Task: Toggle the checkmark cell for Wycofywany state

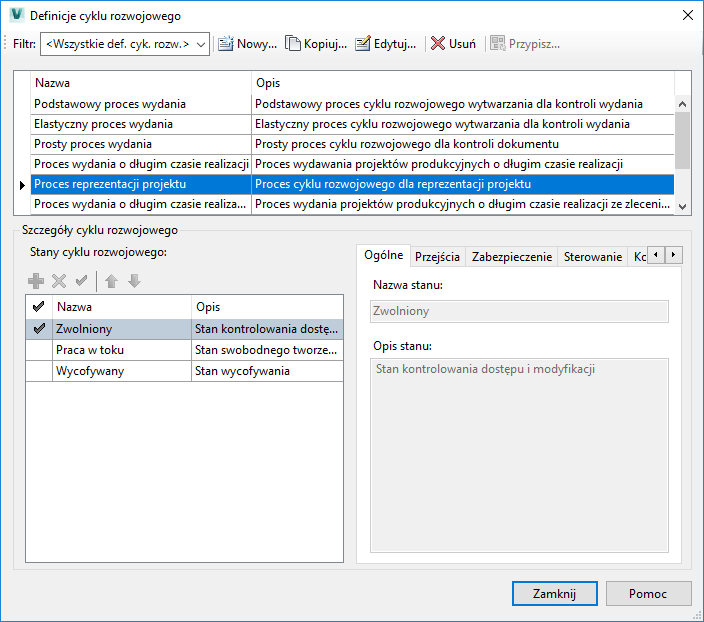Action: pos(40,371)
